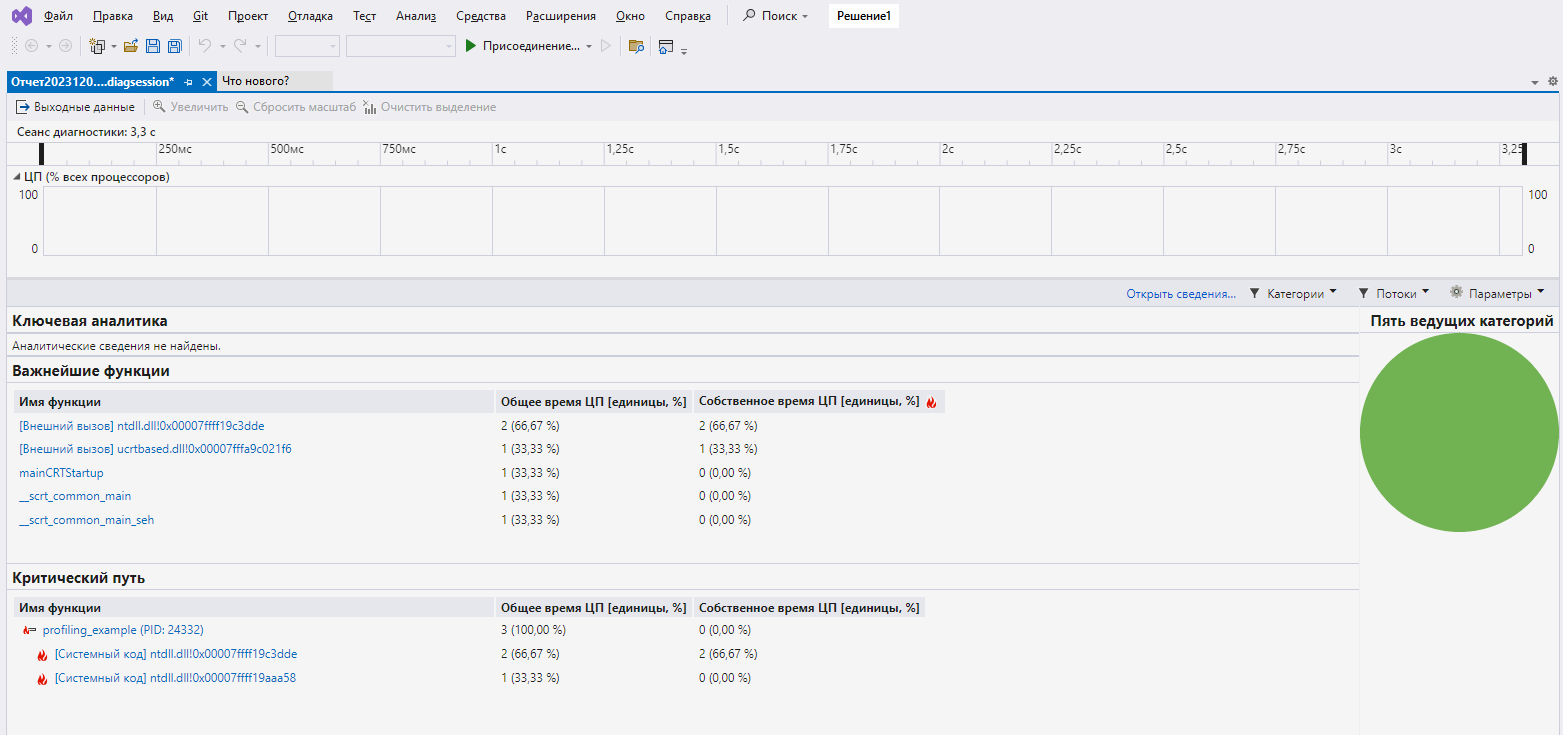Click the Сбросить масштаб button
1563x735 pixels.
[296, 107]
